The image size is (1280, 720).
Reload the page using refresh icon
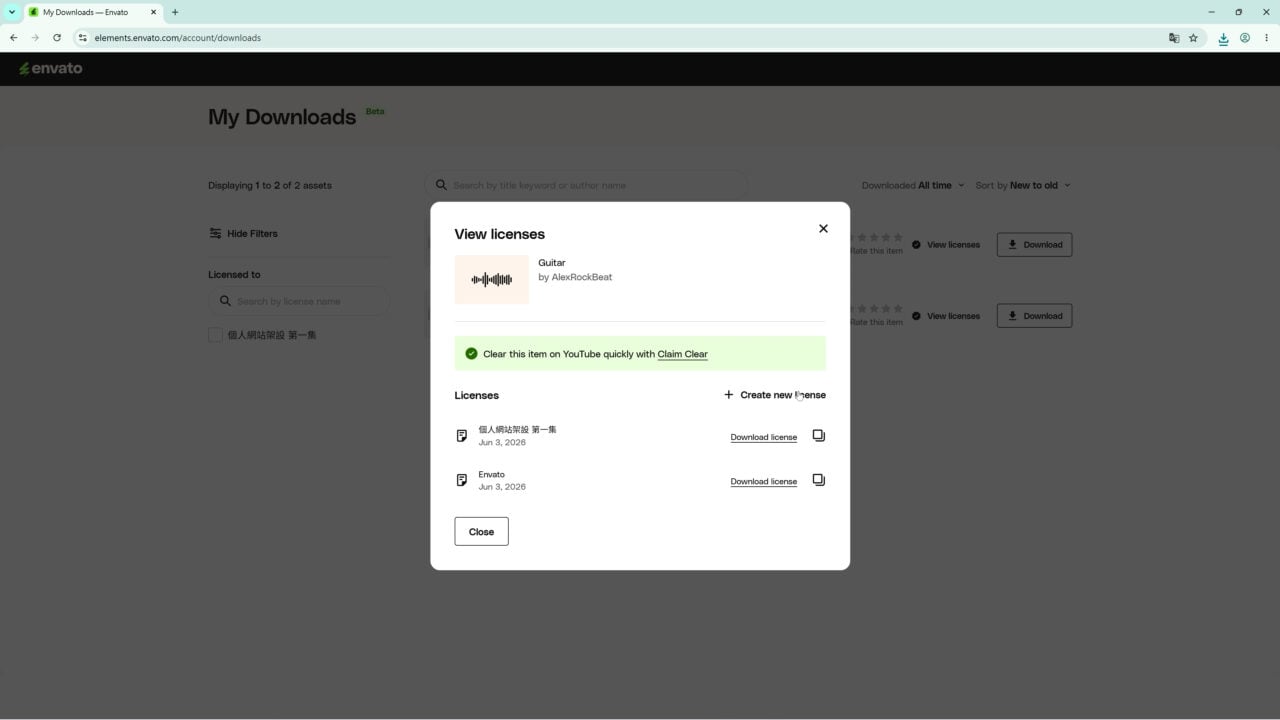coord(57,38)
